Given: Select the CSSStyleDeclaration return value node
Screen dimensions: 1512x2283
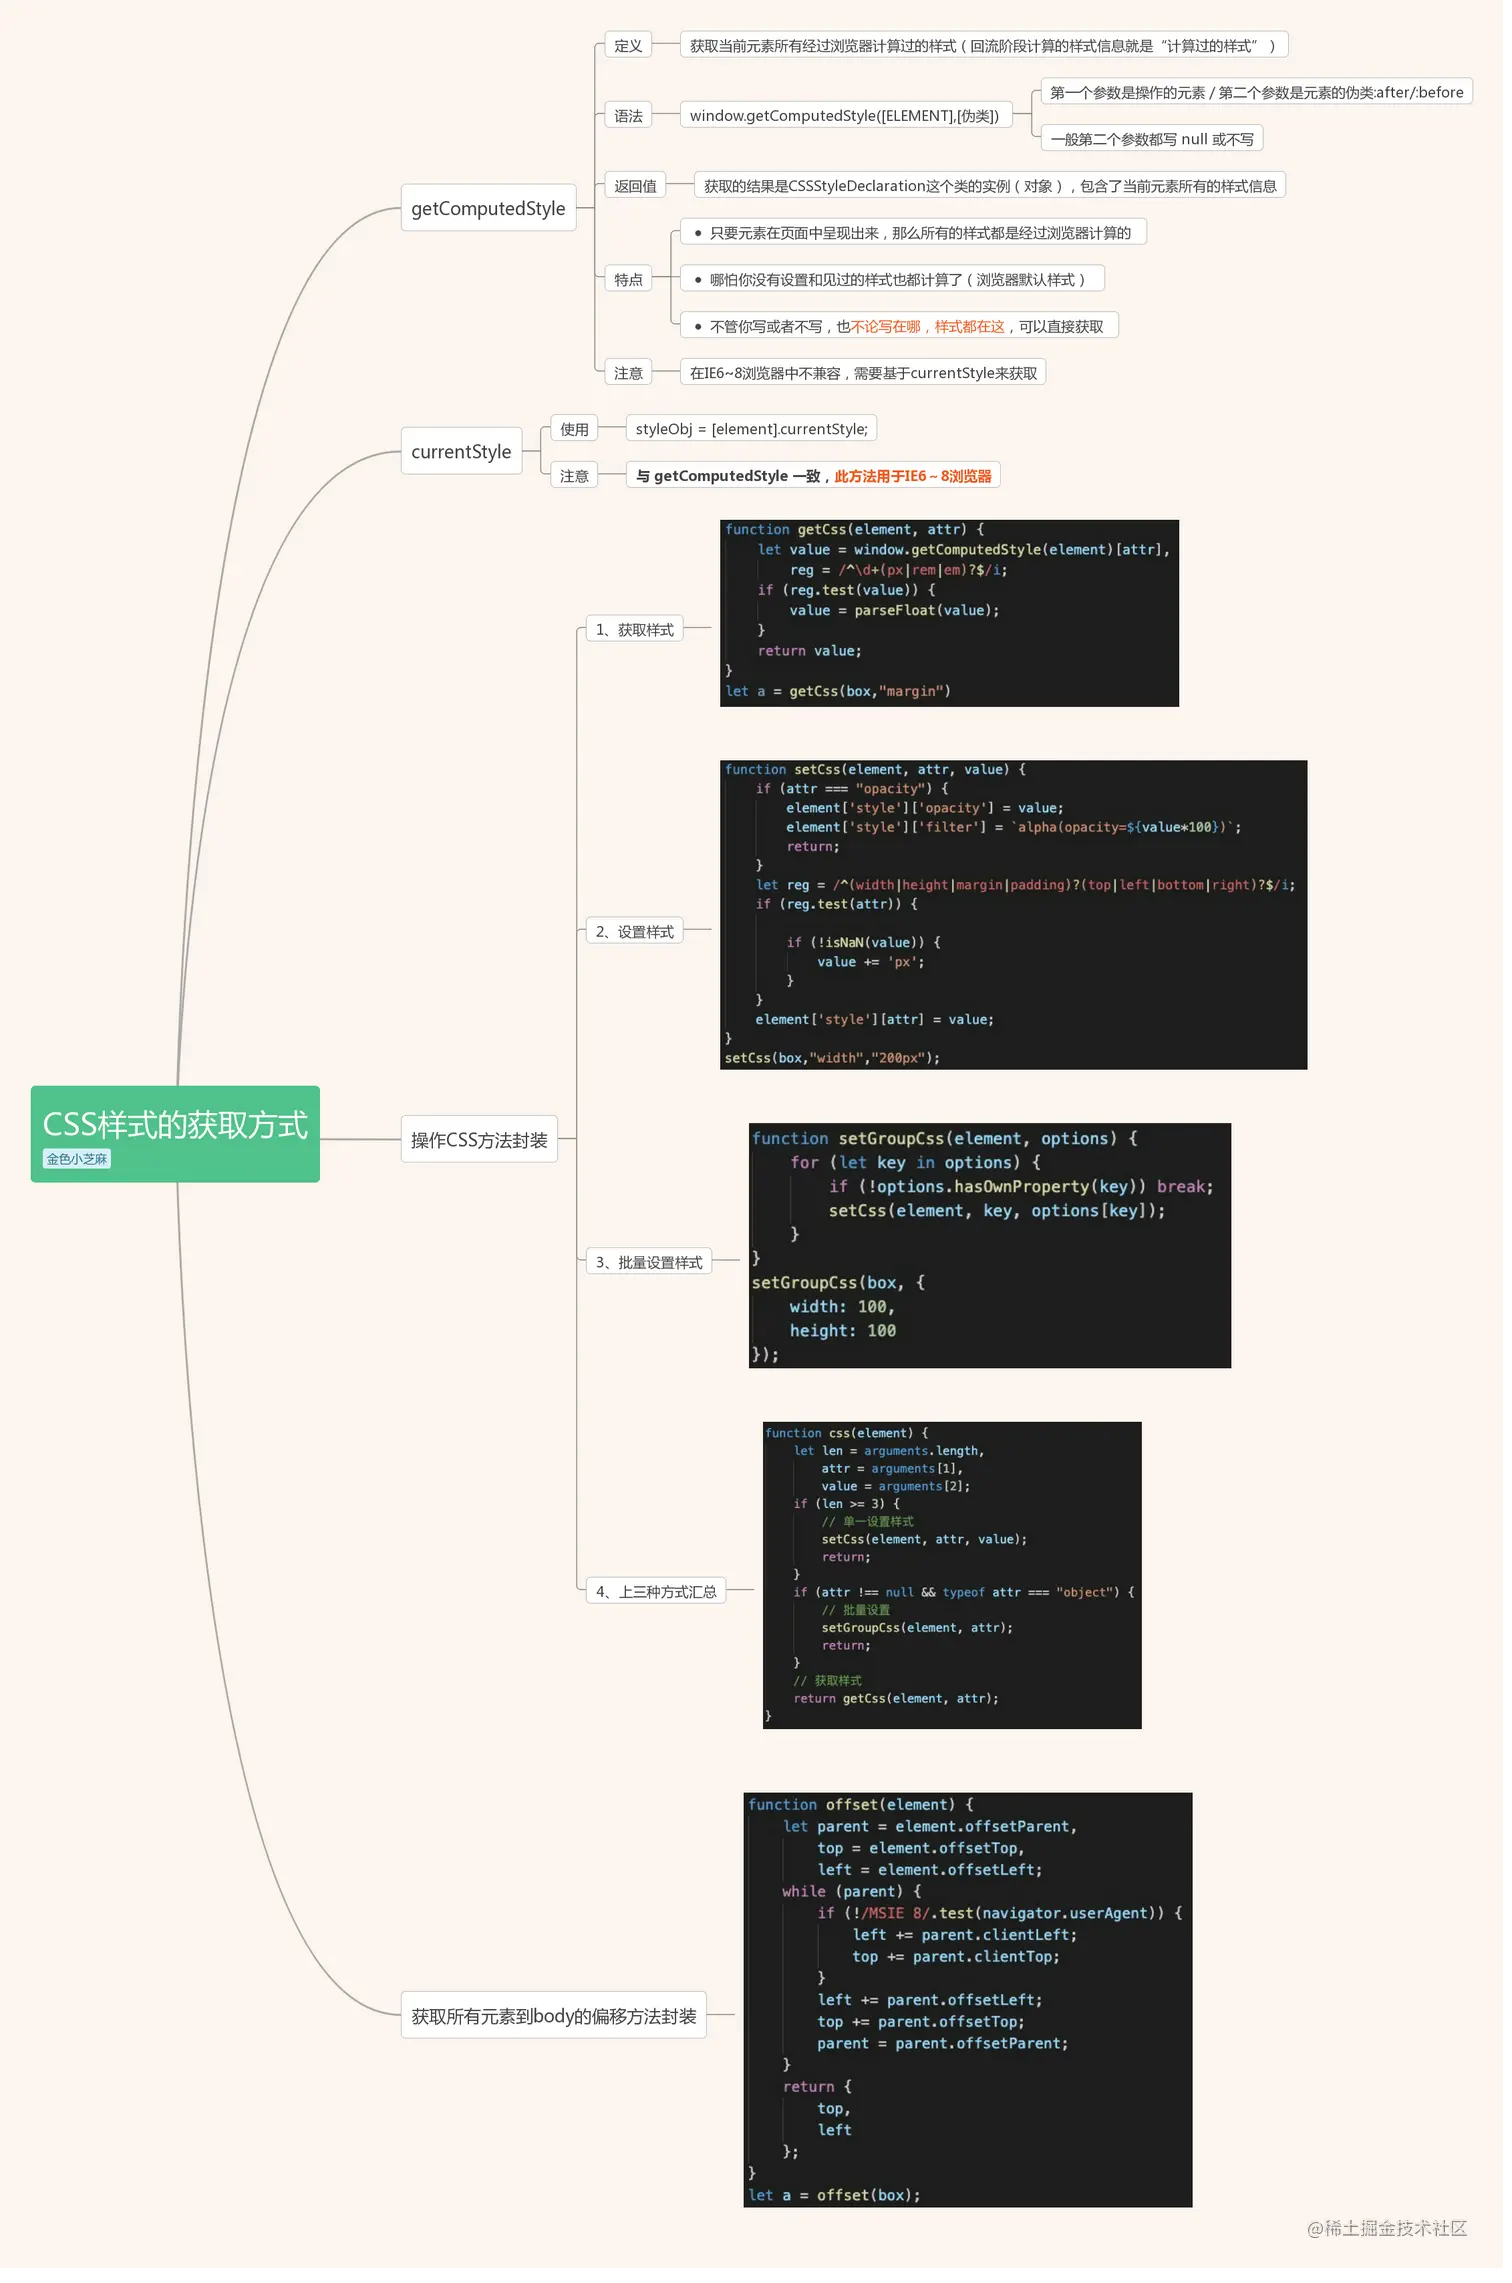Looking at the screenshot, I should (995, 187).
